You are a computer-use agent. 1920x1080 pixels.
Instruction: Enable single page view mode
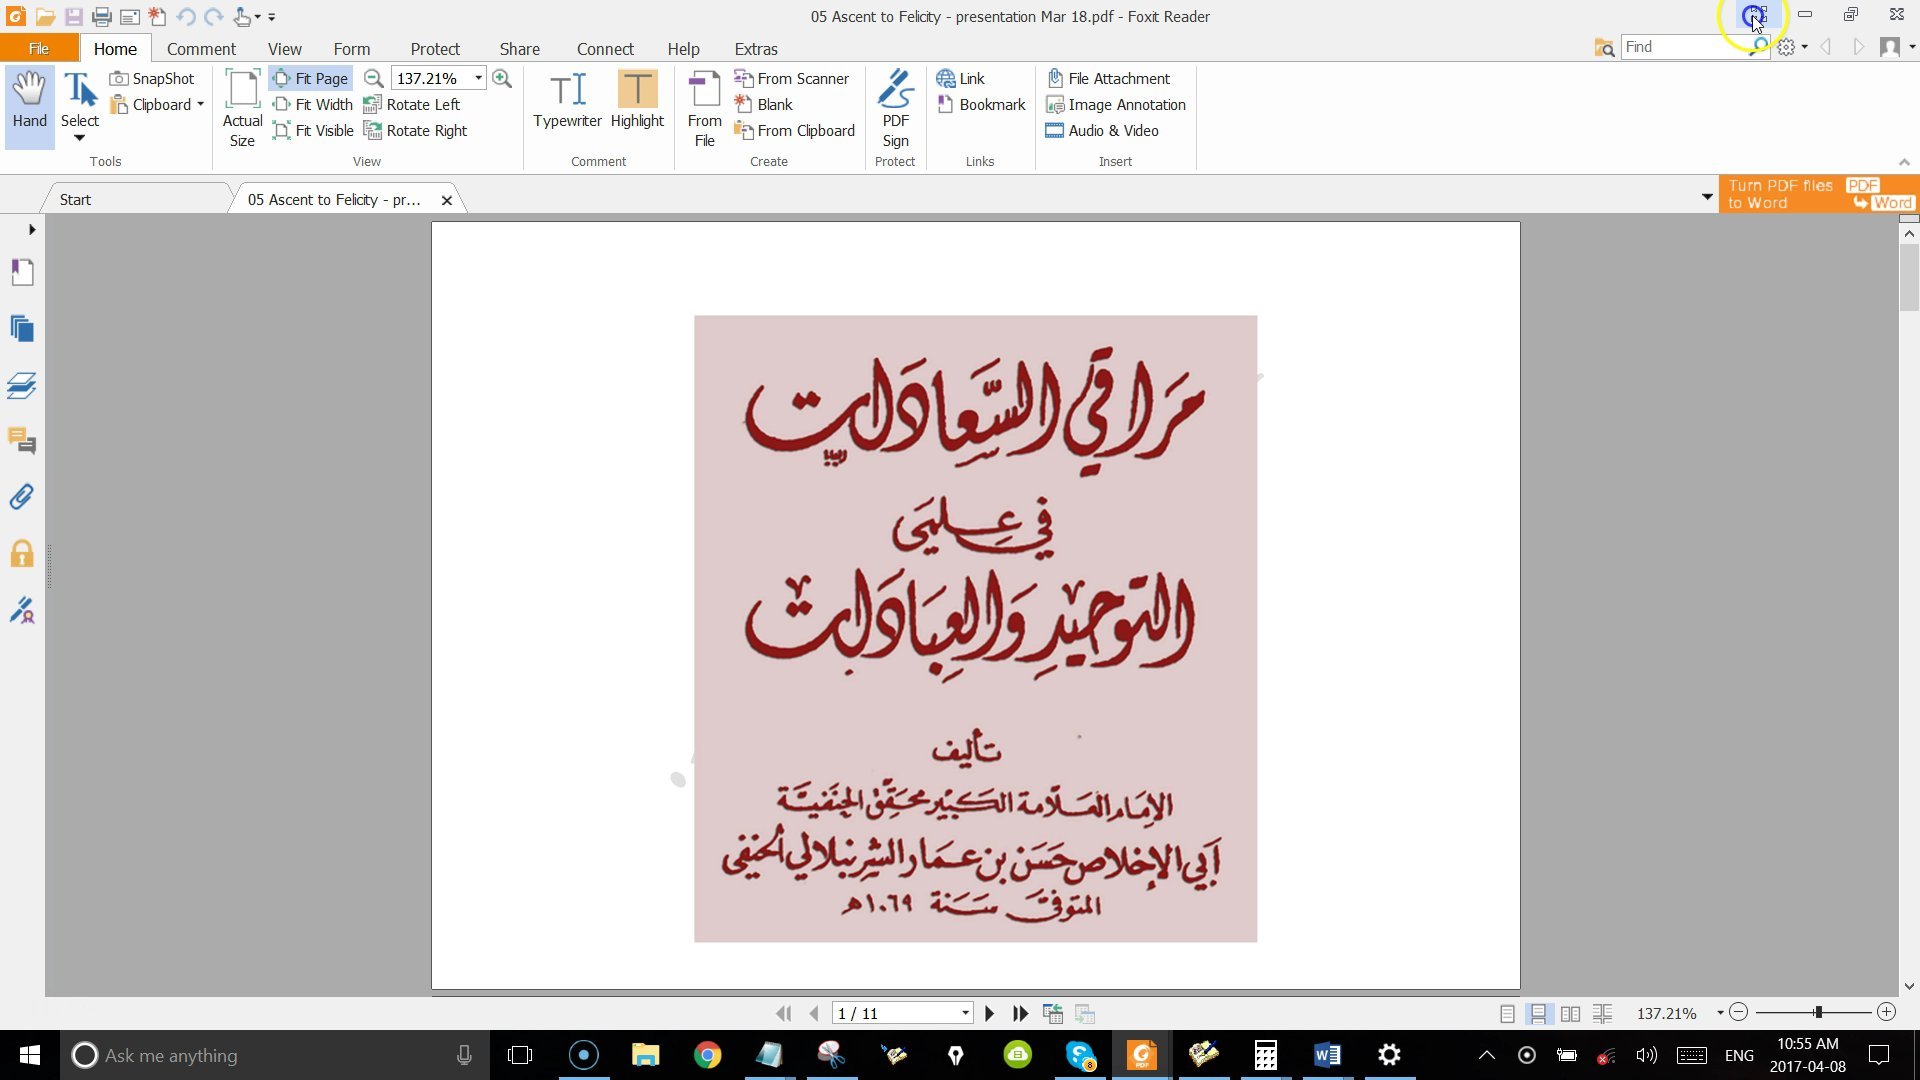1507,1014
